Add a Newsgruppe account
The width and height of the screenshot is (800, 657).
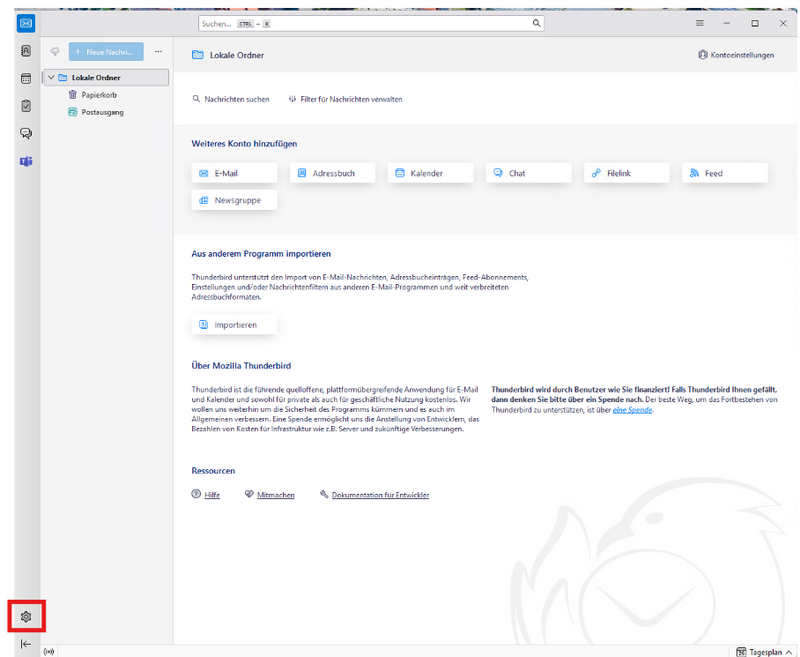click(235, 200)
